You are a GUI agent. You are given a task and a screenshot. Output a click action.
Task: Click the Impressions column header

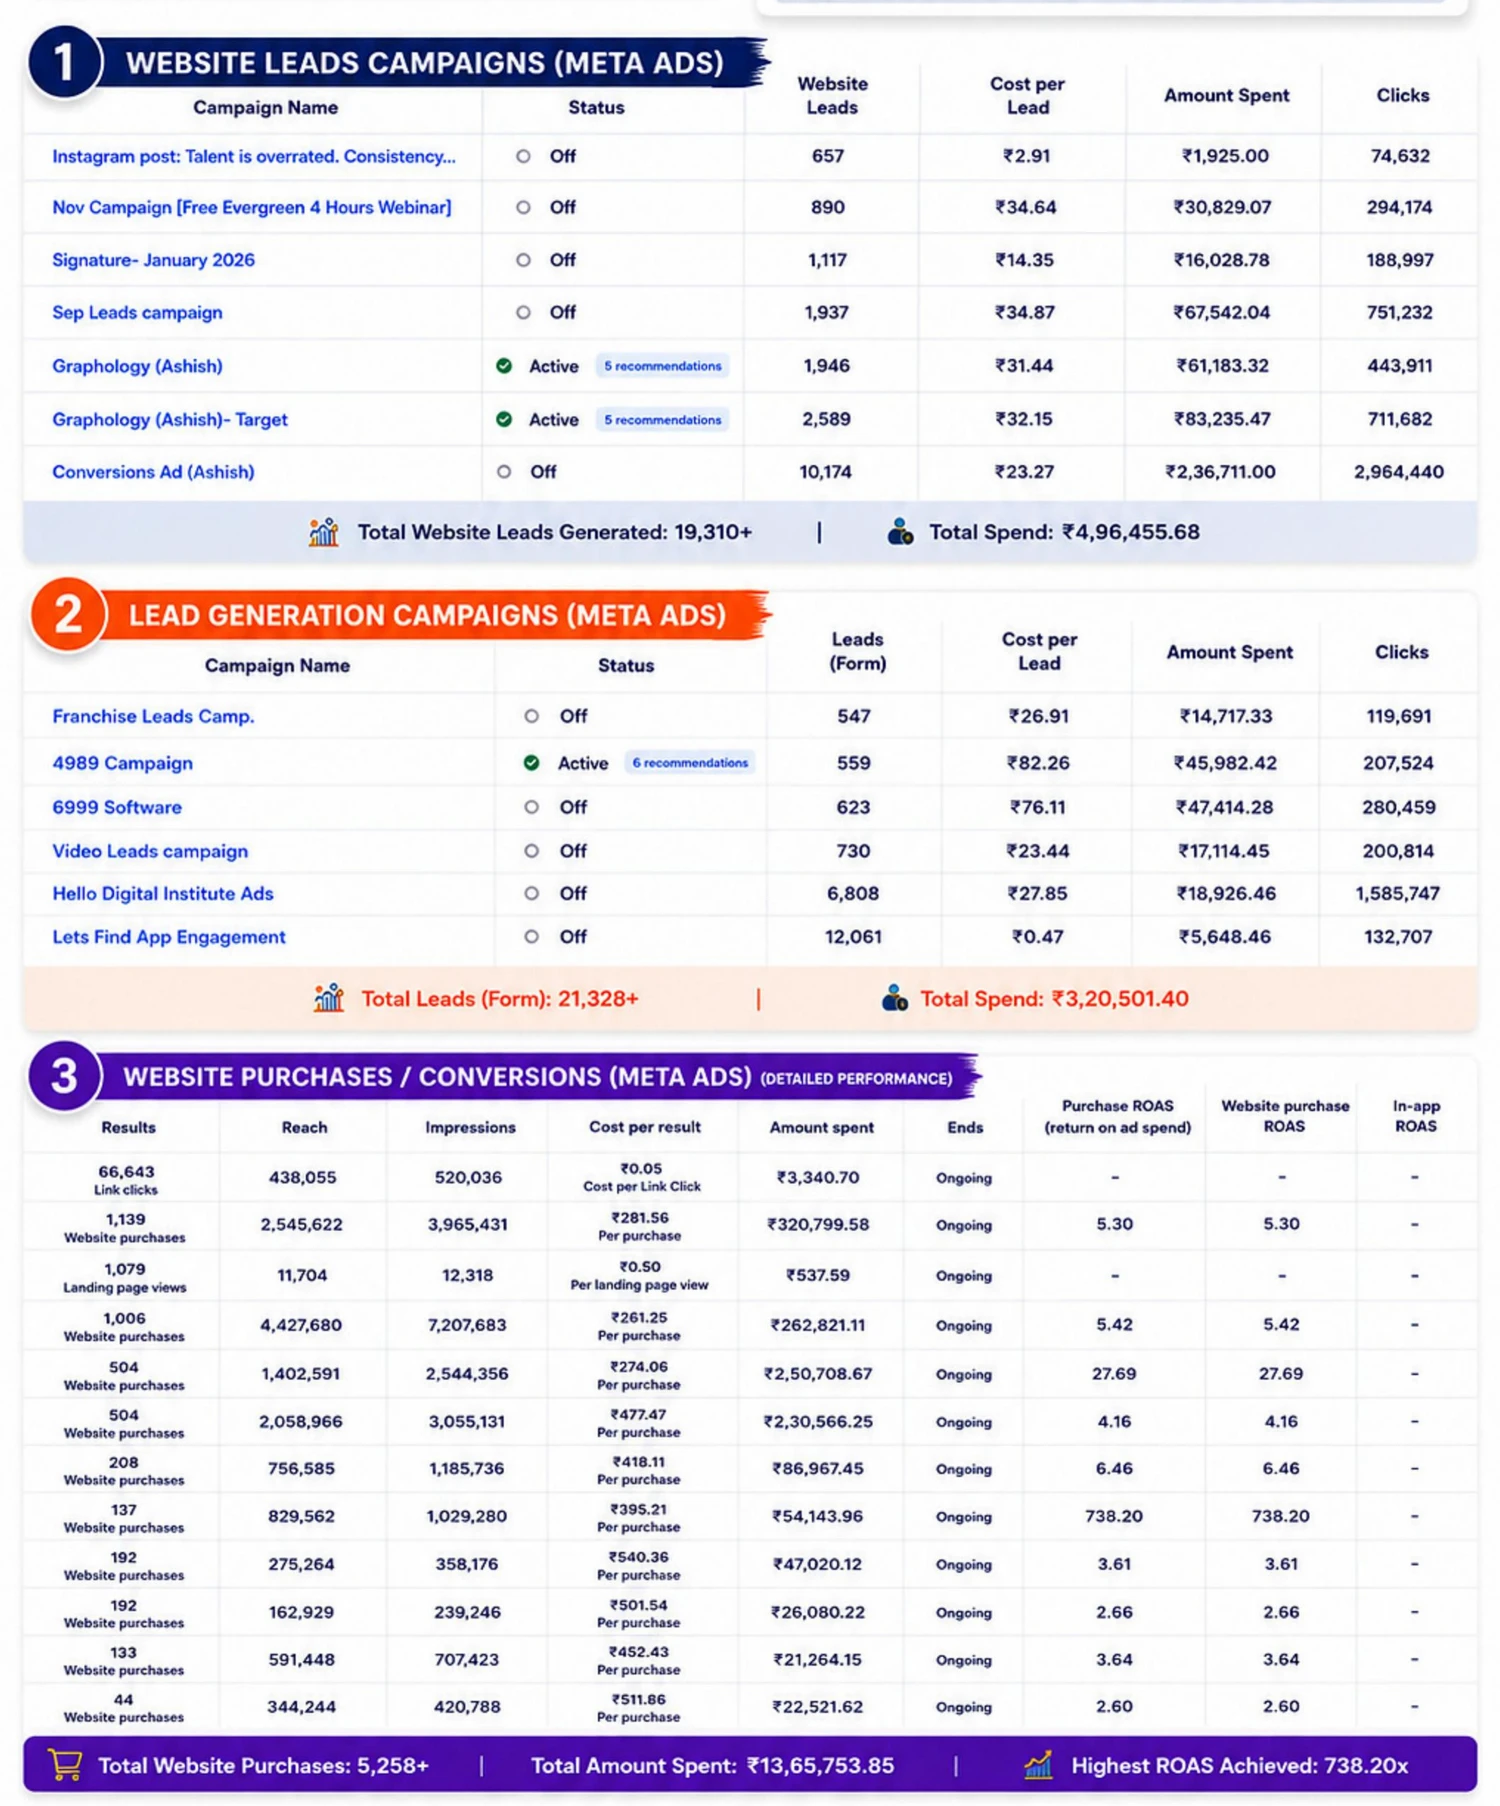pos(470,1127)
